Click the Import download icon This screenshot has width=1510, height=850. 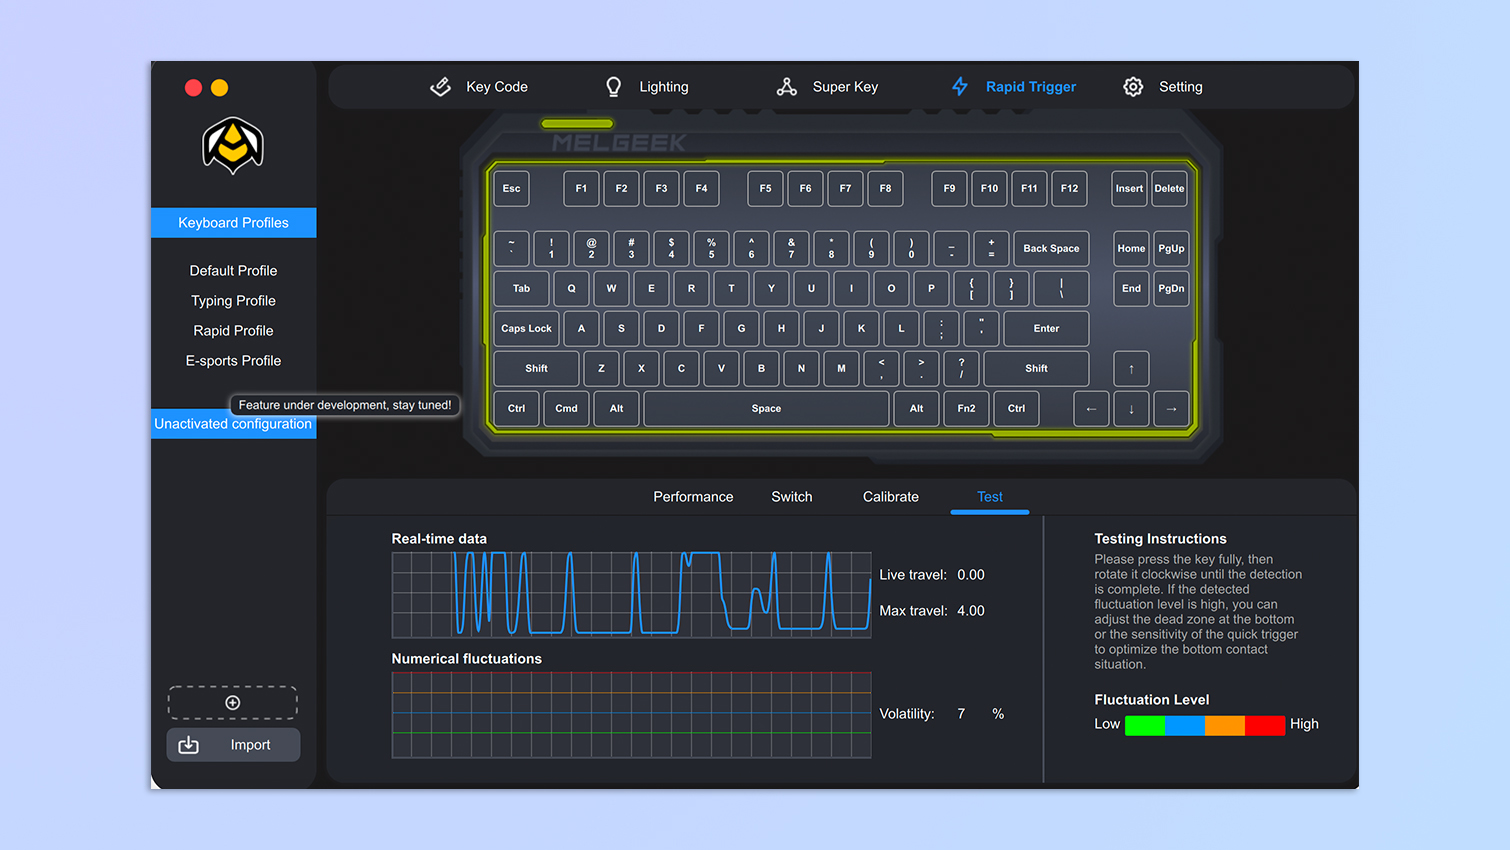click(x=189, y=745)
